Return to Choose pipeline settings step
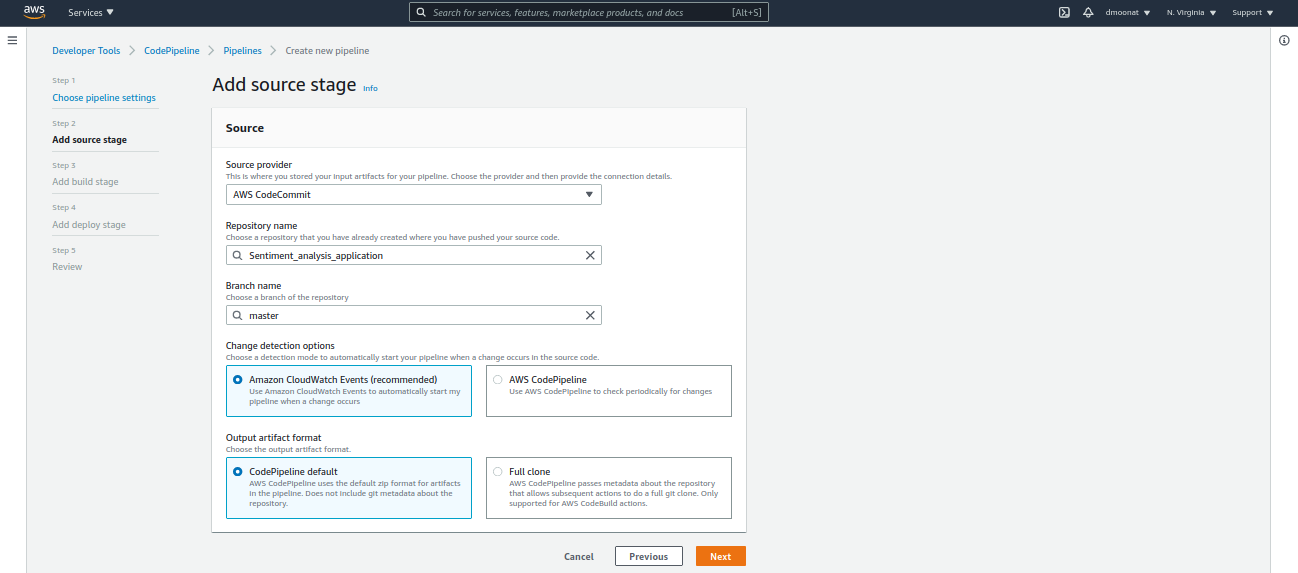Image resolution: width=1298 pixels, height=573 pixels. [x=104, y=98]
